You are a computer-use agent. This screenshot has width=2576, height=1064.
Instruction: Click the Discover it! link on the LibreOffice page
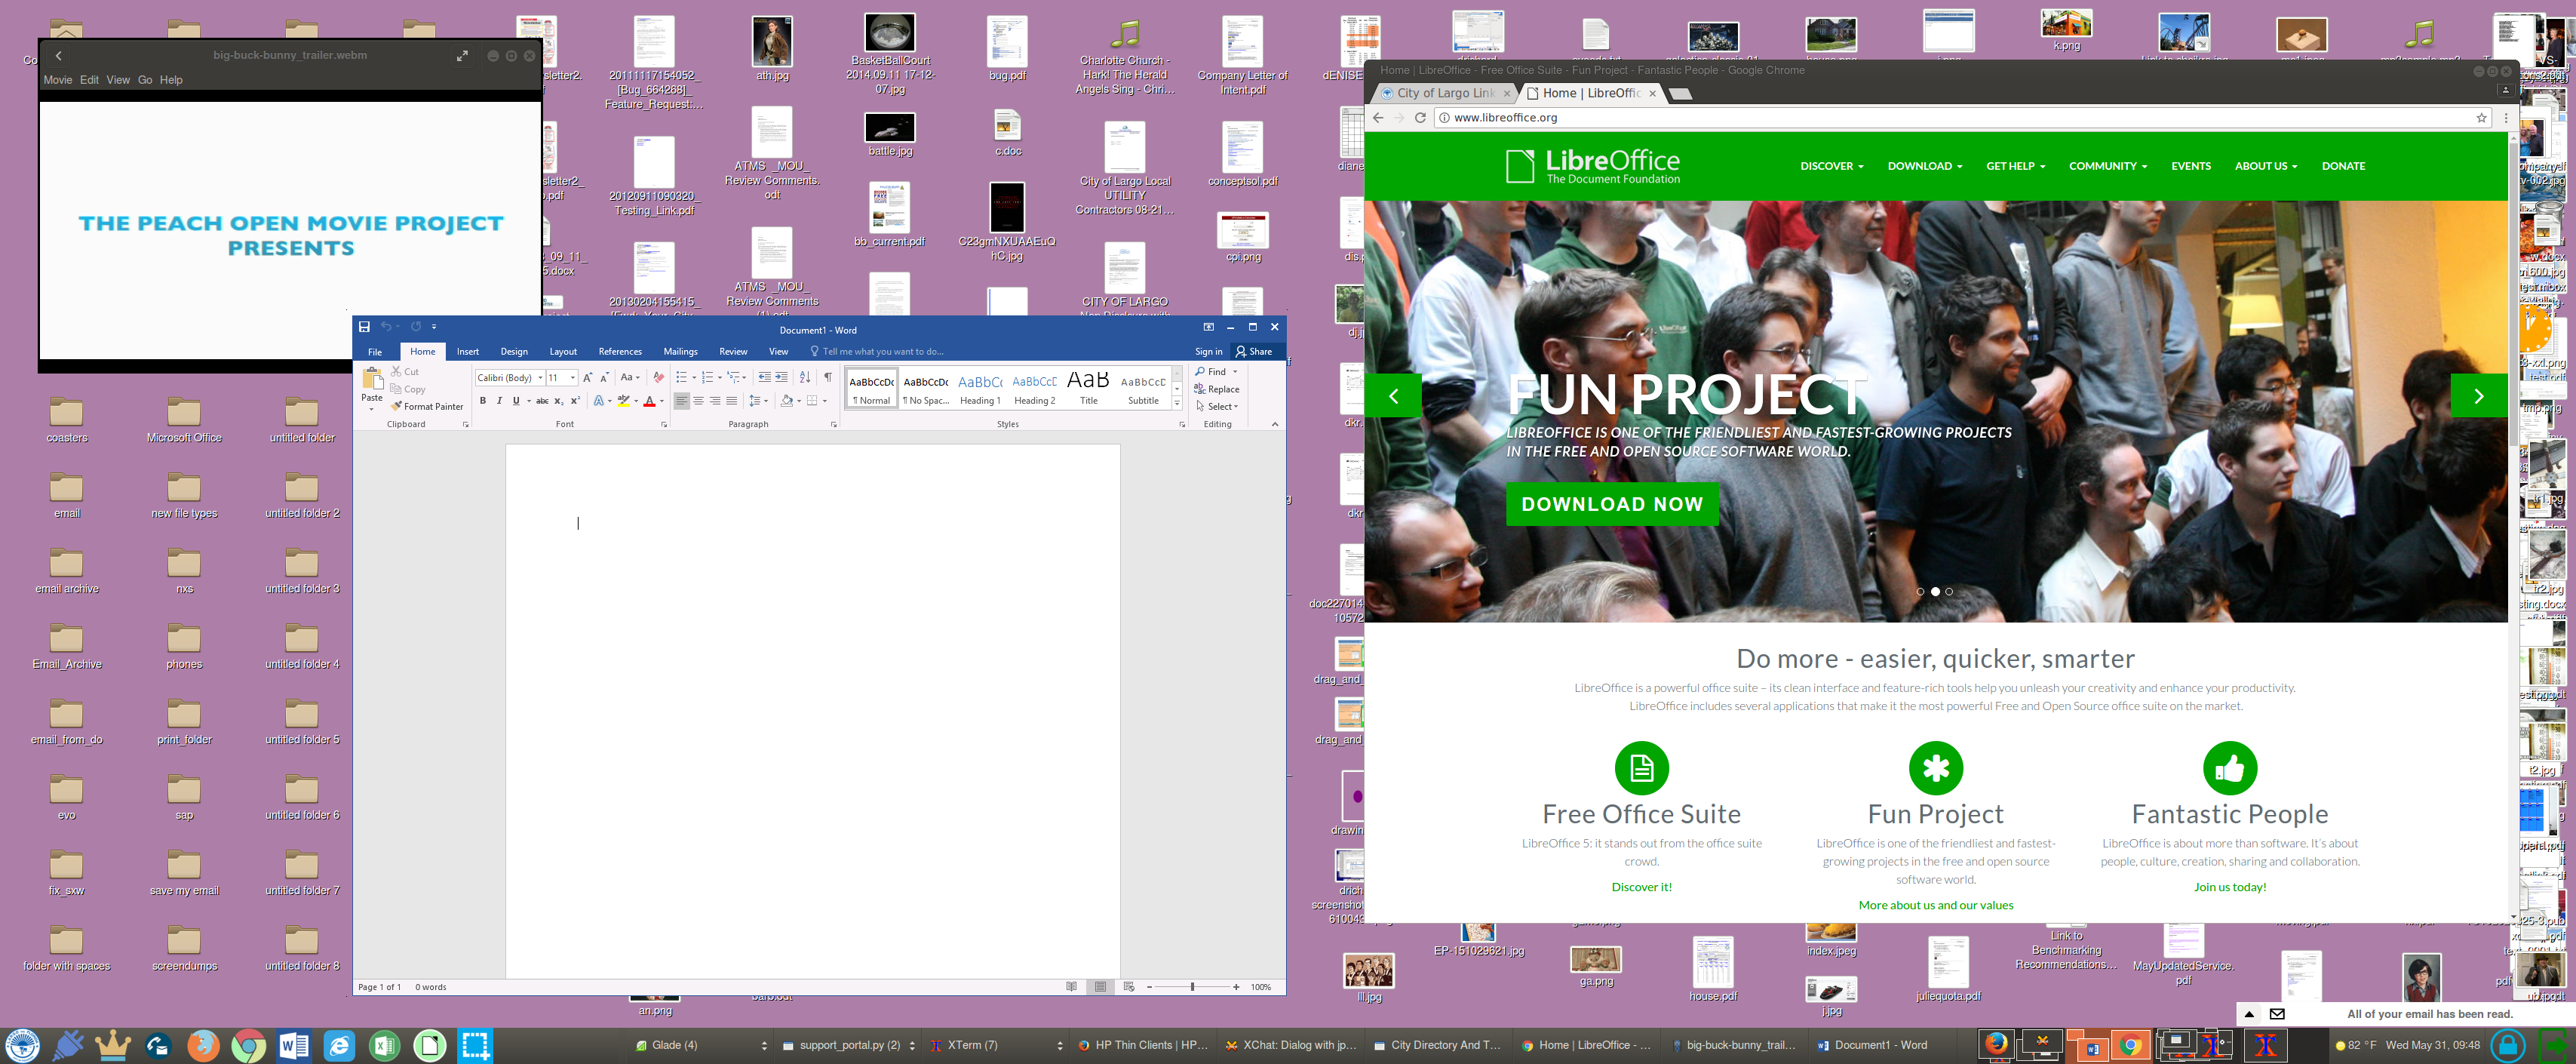[x=1641, y=887]
